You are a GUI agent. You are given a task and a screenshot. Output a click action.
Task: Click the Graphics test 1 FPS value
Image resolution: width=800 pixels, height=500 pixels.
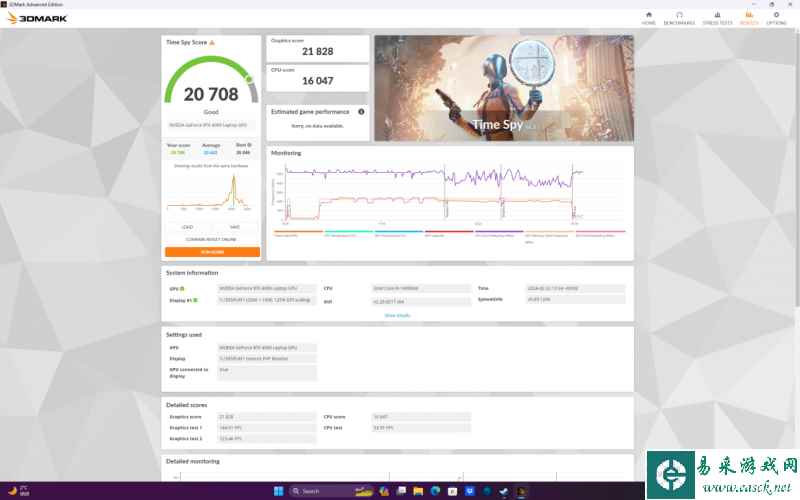(267, 428)
